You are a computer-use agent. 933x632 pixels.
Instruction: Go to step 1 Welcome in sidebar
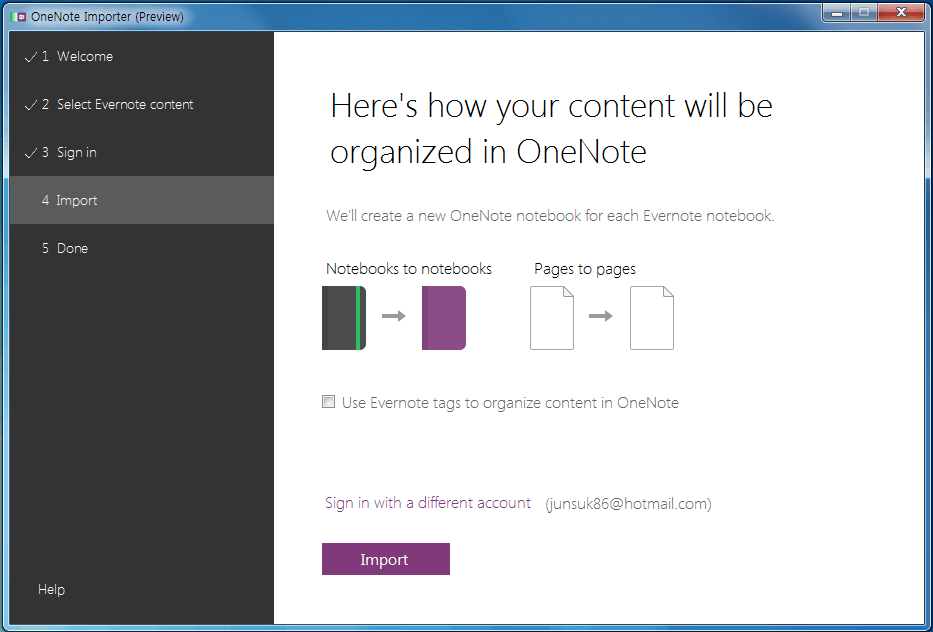point(84,57)
